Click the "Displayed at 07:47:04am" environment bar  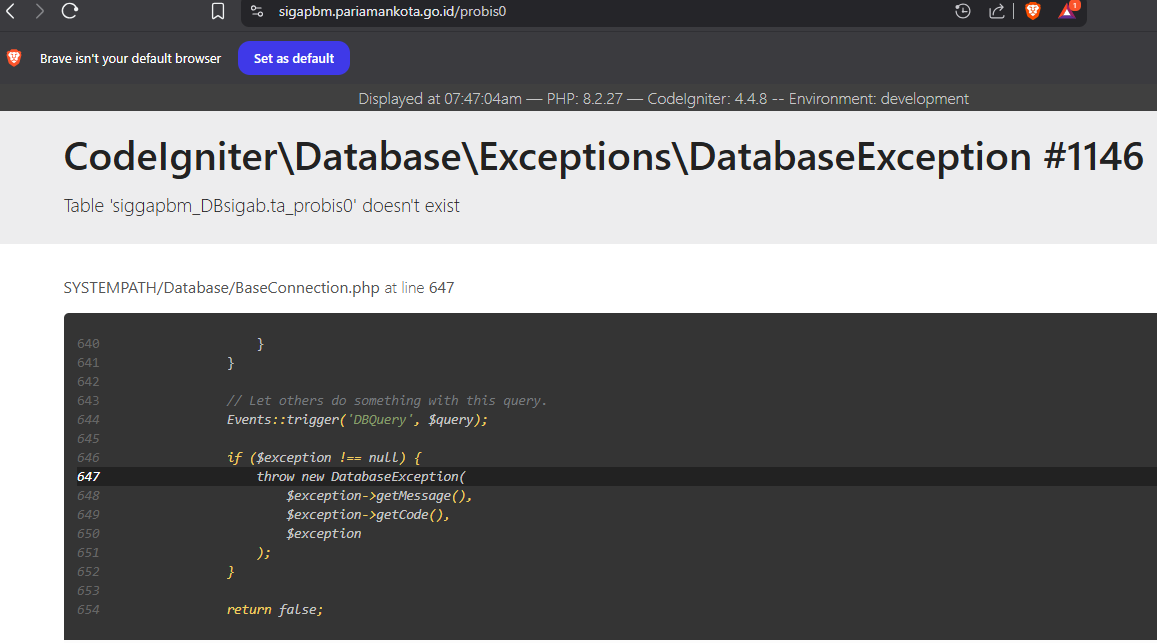[x=663, y=99]
